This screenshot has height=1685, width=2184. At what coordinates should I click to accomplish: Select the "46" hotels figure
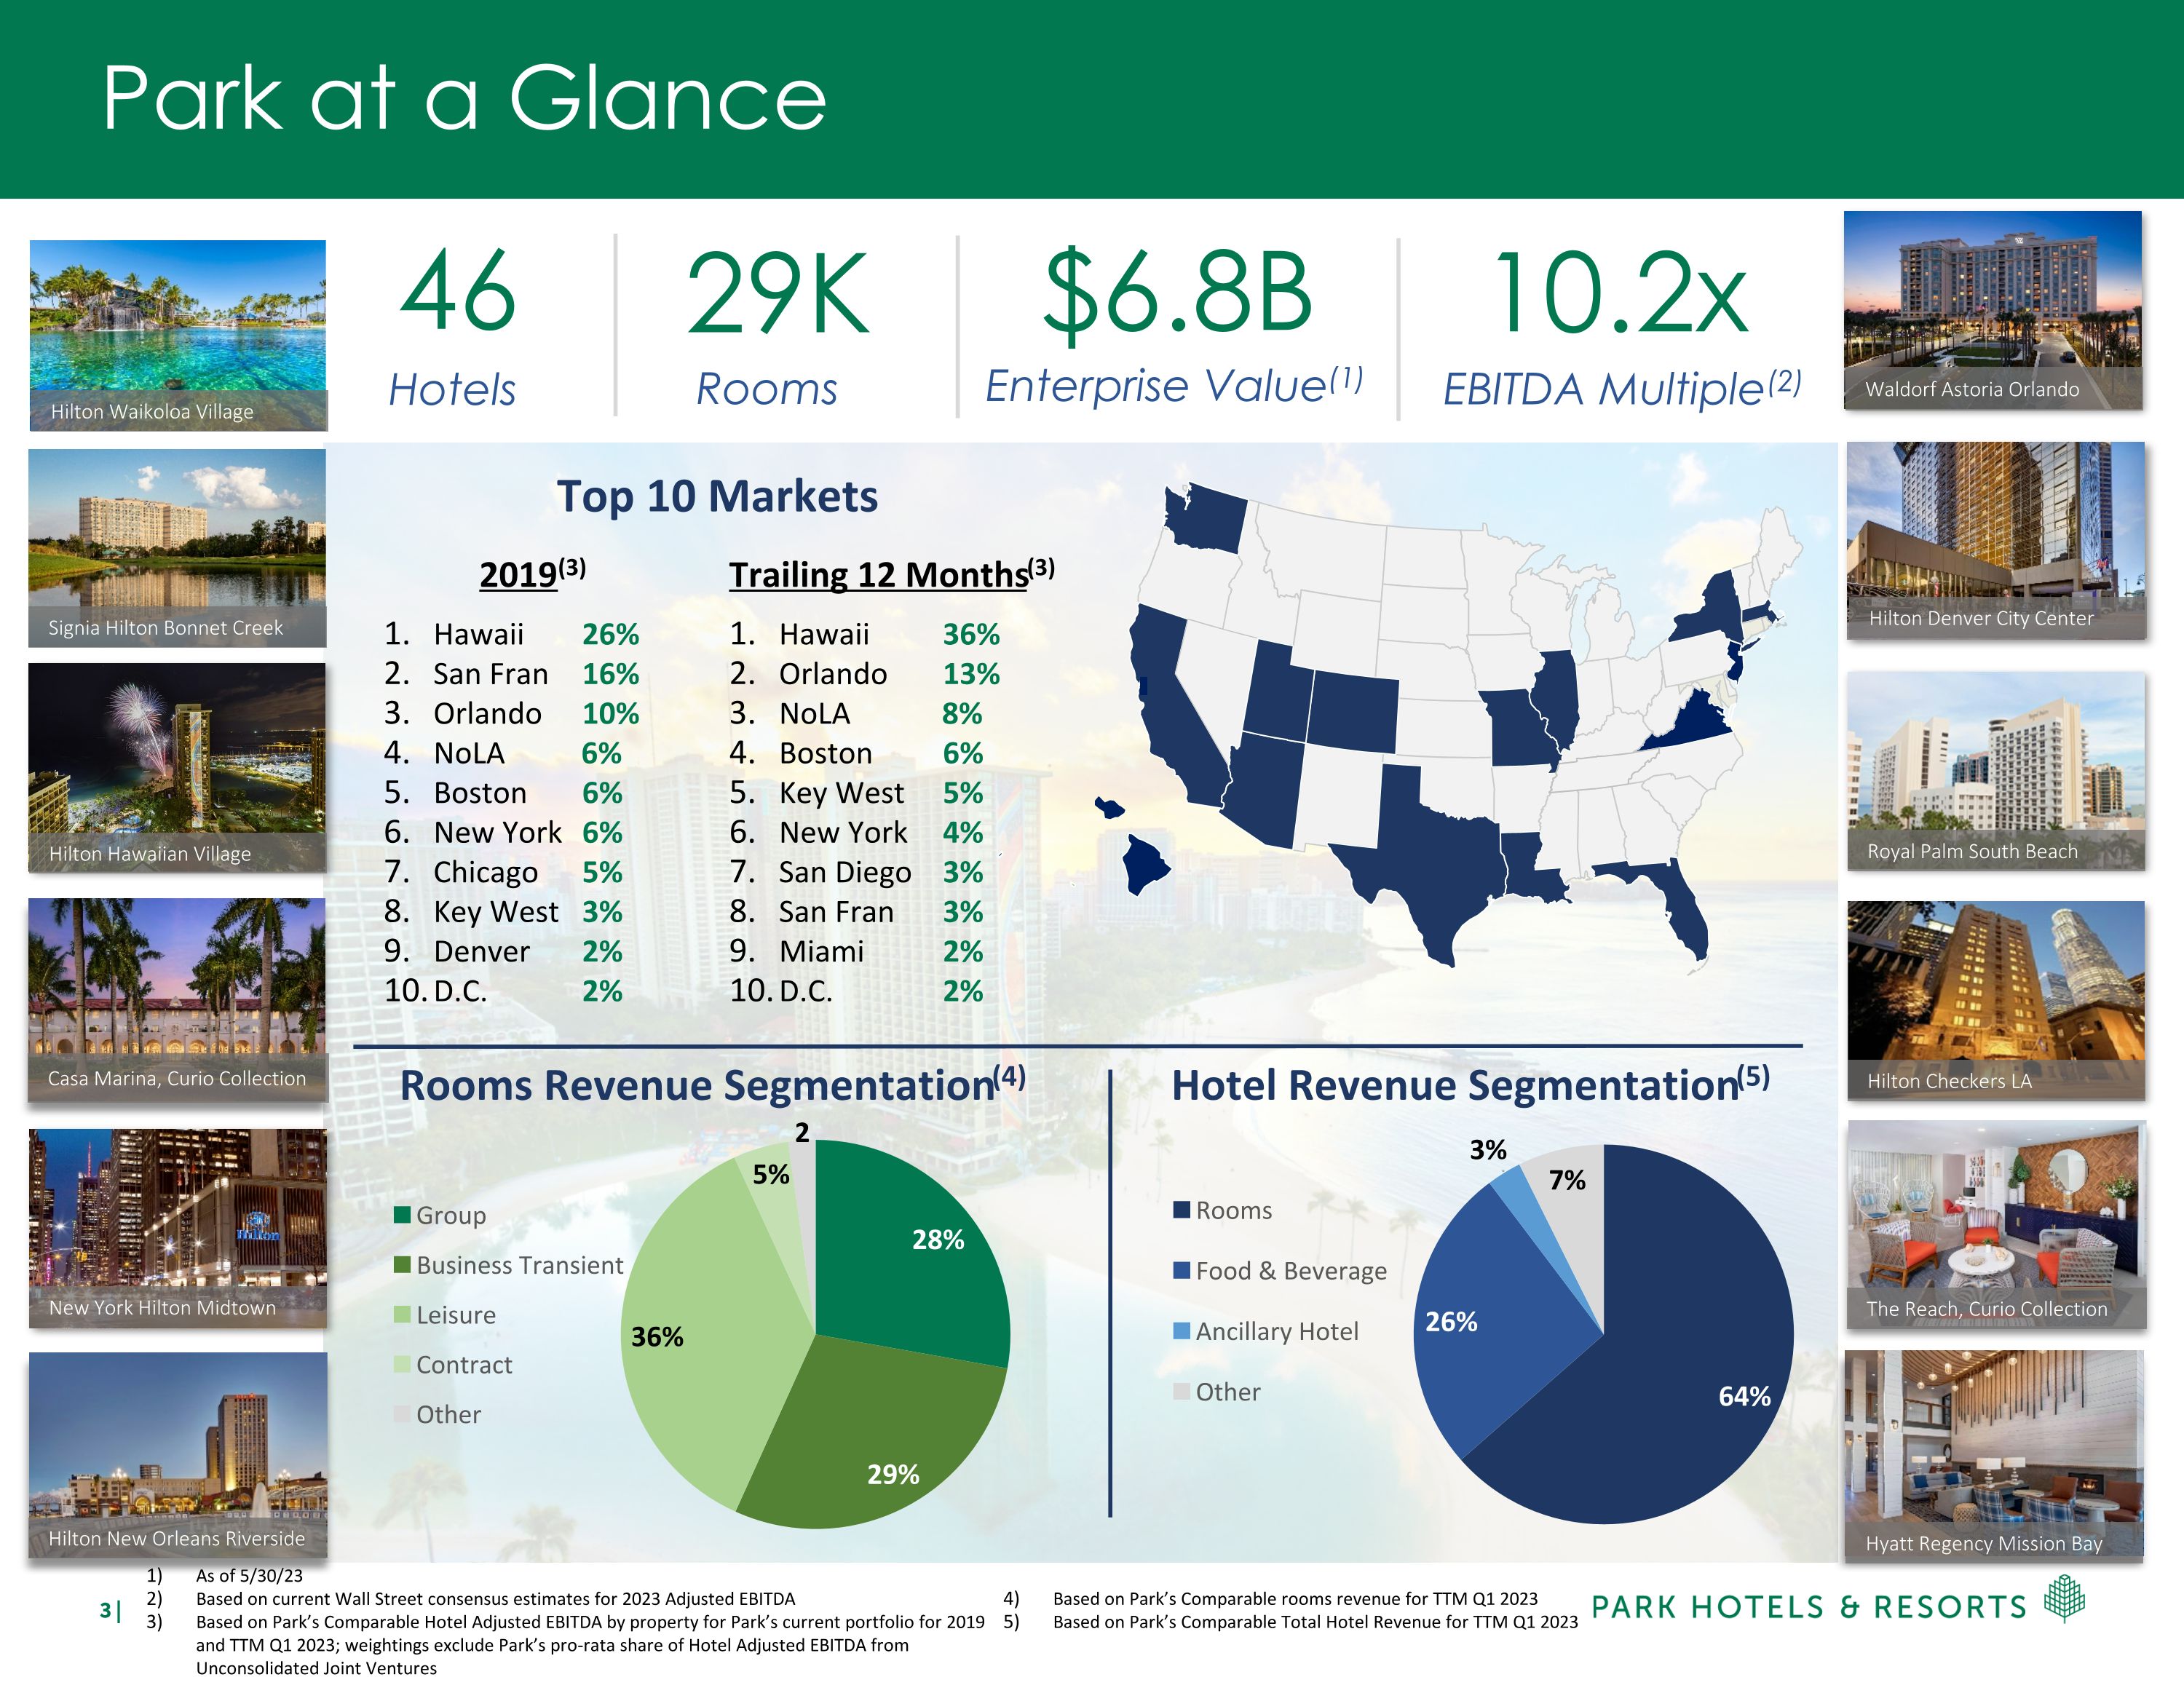pyautogui.click(x=458, y=291)
